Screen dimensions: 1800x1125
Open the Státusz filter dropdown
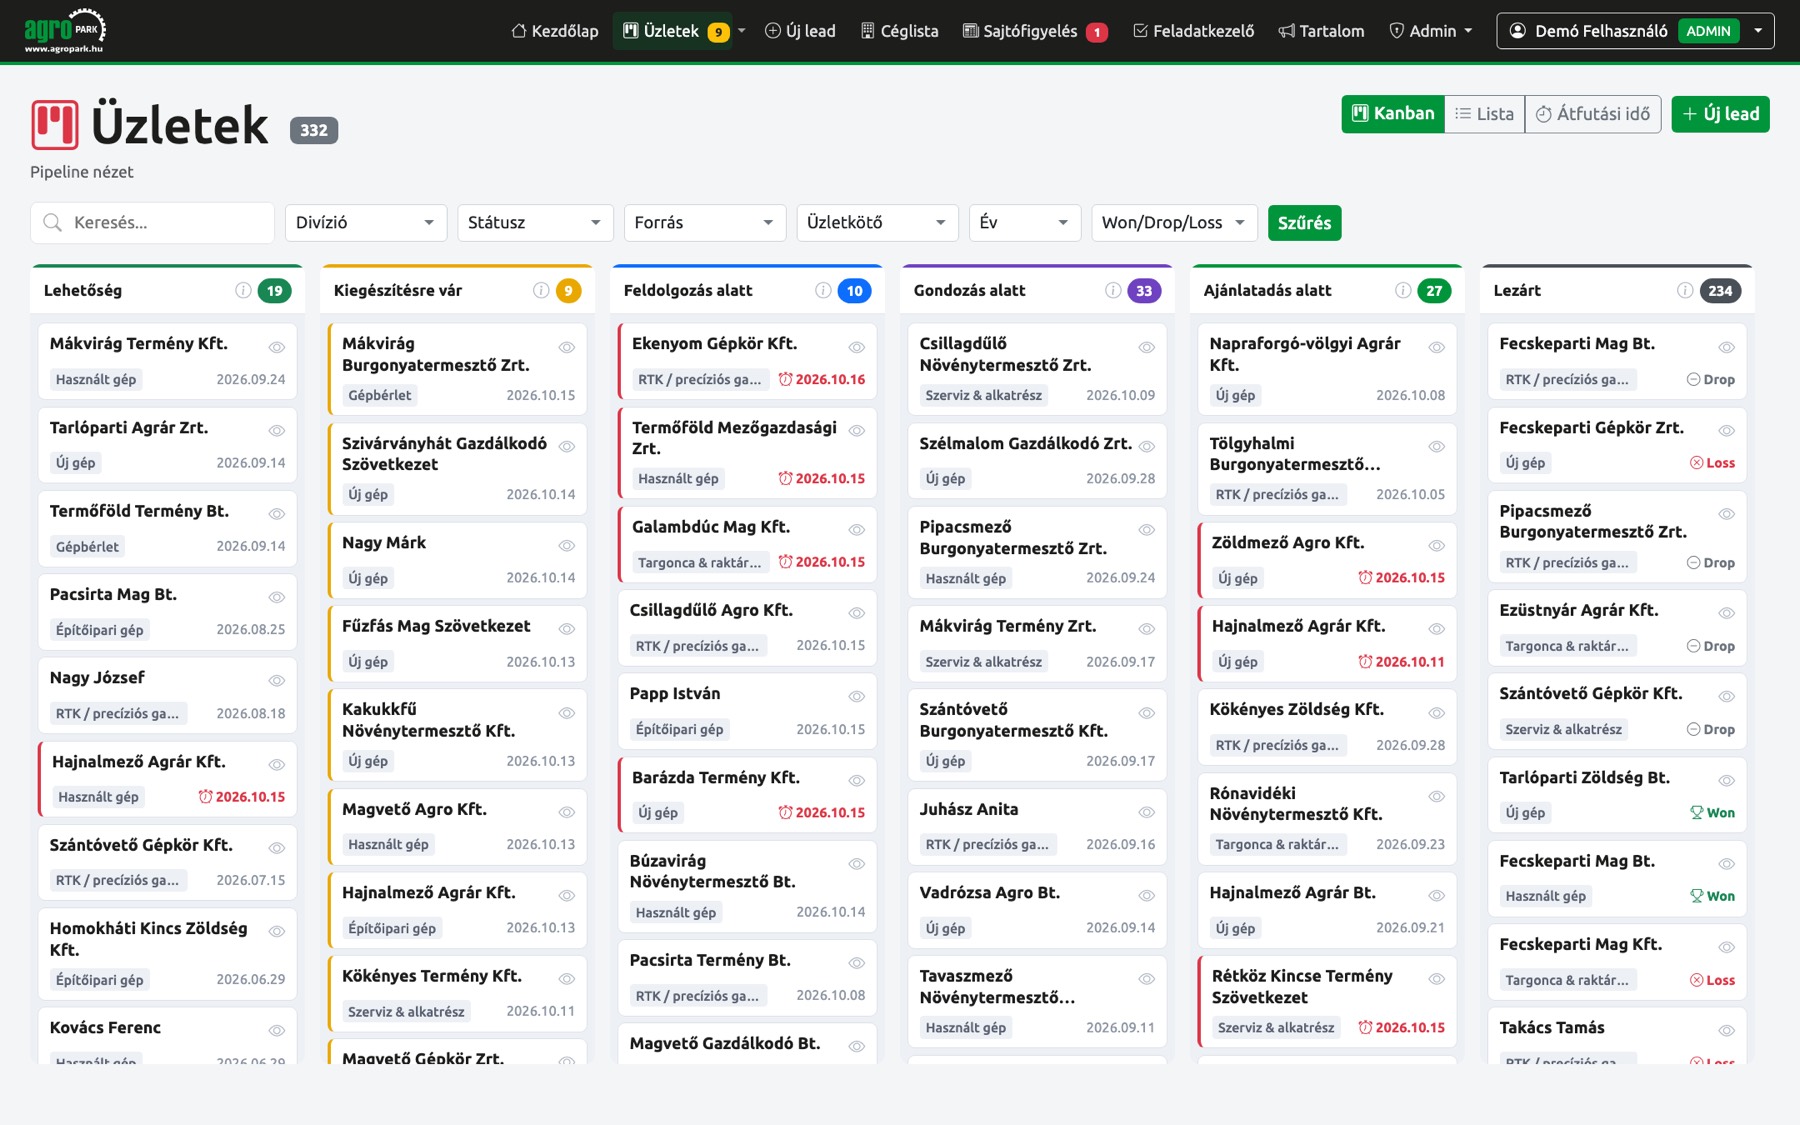pos(535,222)
